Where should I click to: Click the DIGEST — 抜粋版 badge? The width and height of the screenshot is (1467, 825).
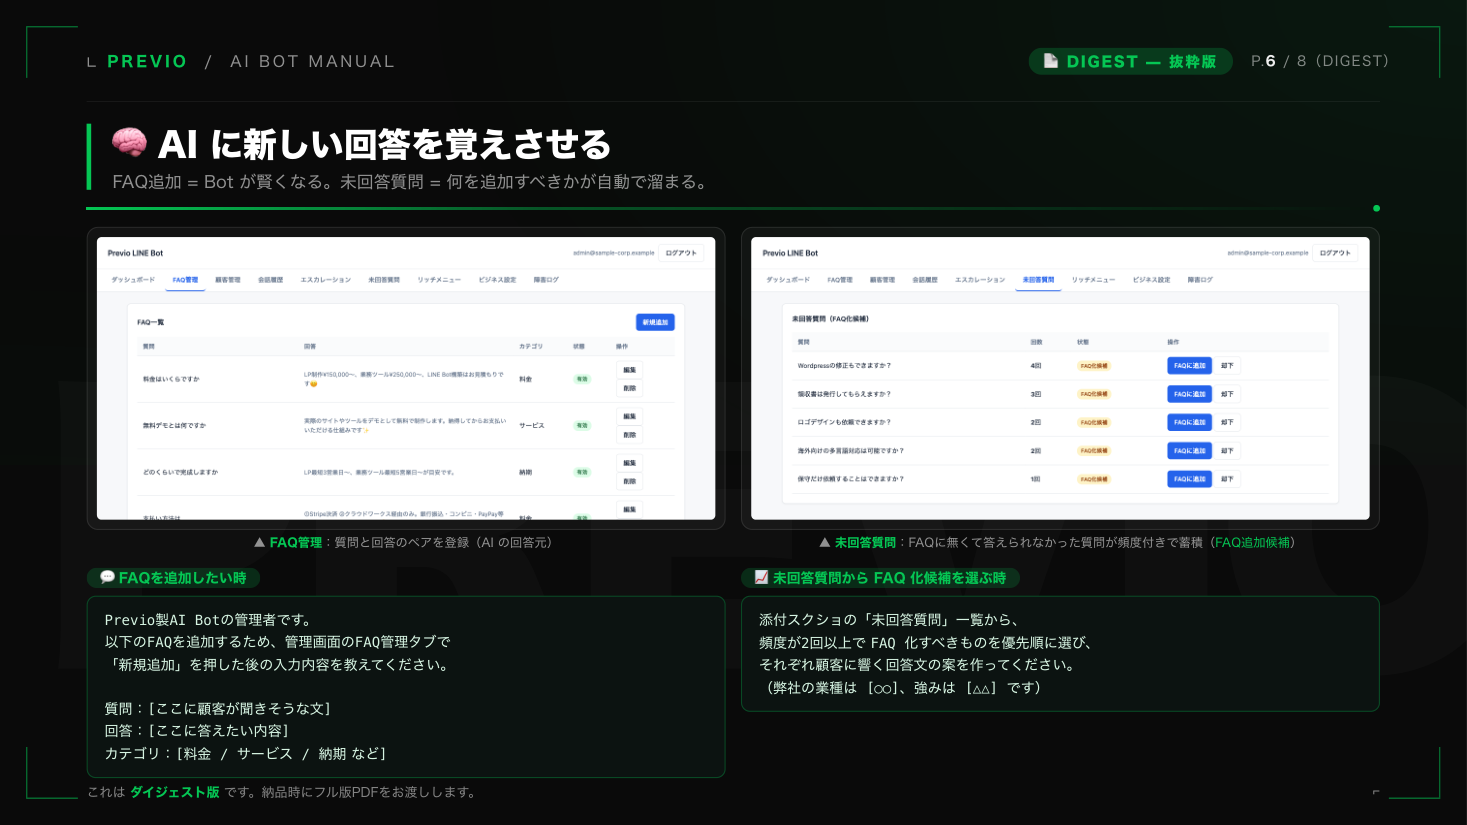(1130, 61)
